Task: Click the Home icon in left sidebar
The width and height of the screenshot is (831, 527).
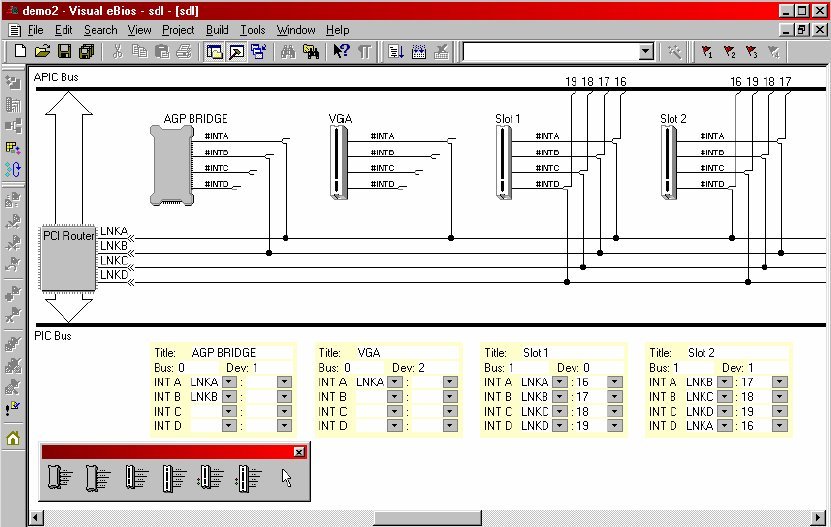Action: (x=14, y=438)
